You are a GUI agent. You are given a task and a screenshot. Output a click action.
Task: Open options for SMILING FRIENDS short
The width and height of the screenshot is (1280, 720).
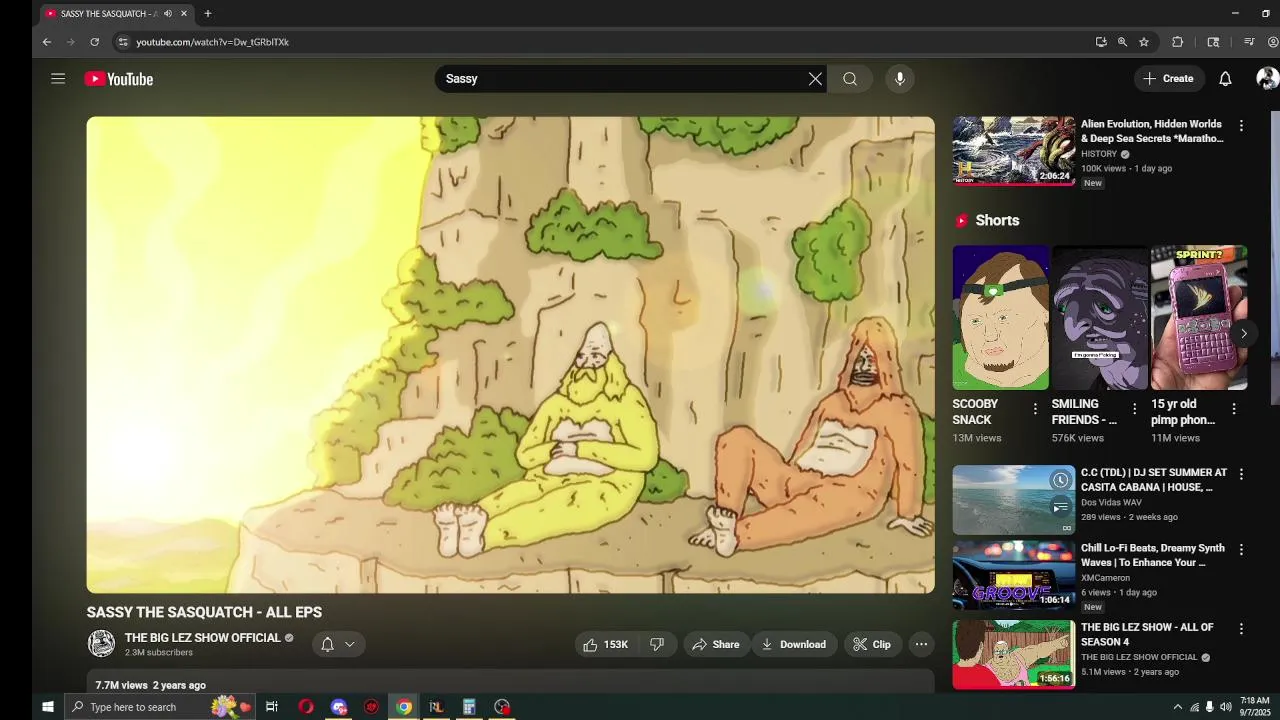pos(1134,409)
